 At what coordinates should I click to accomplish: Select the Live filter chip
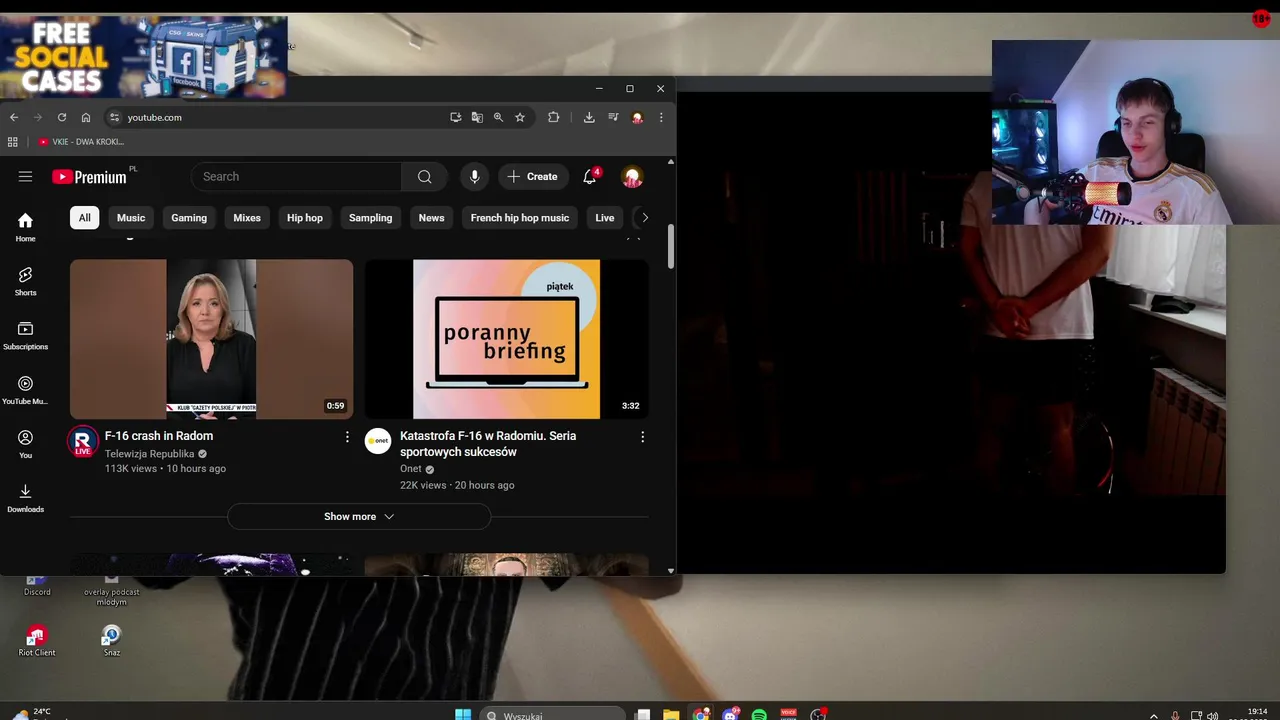click(605, 217)
